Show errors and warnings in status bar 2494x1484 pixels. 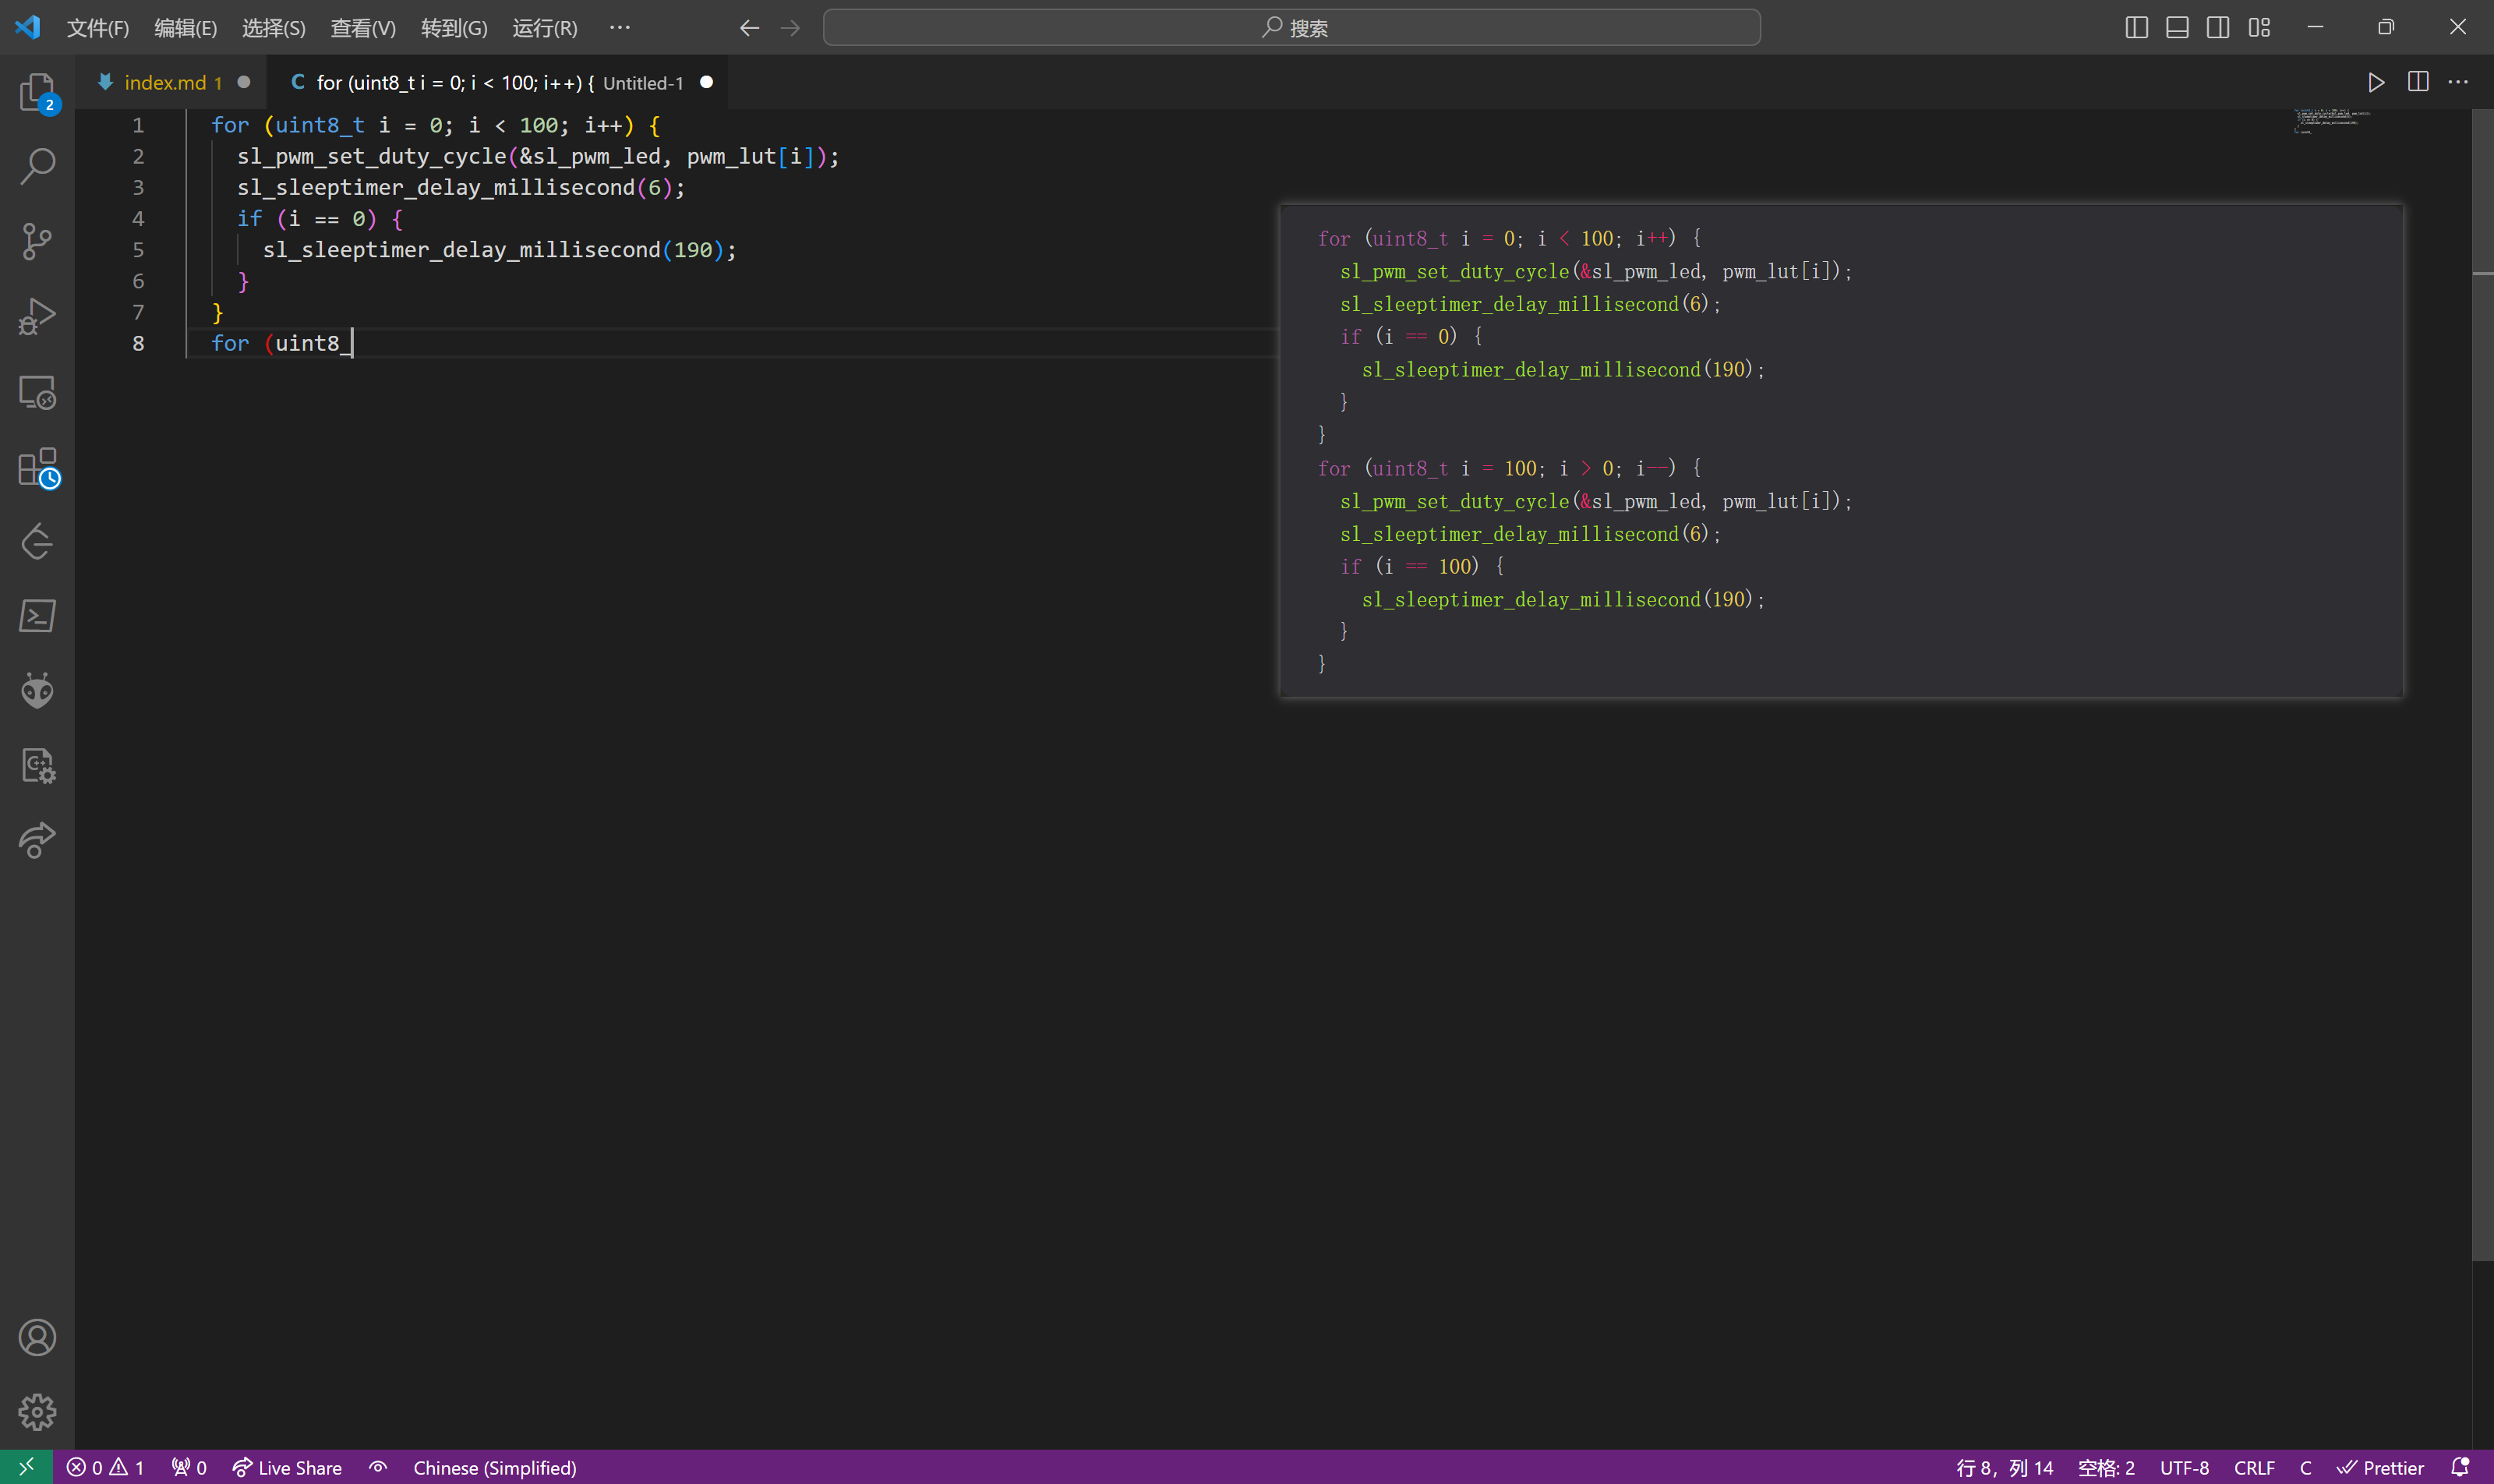click(x=105, y=1467)
